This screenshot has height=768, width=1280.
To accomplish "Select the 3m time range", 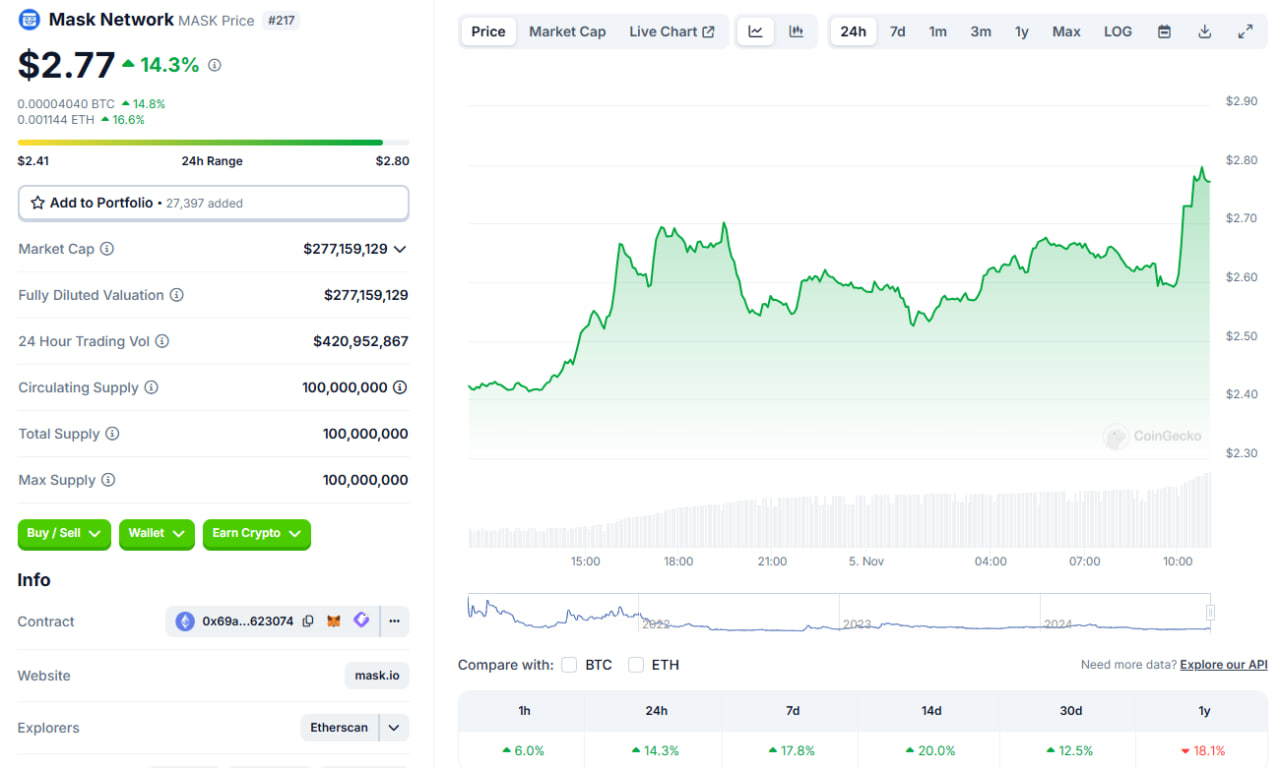I will click(x=981, y=31).
